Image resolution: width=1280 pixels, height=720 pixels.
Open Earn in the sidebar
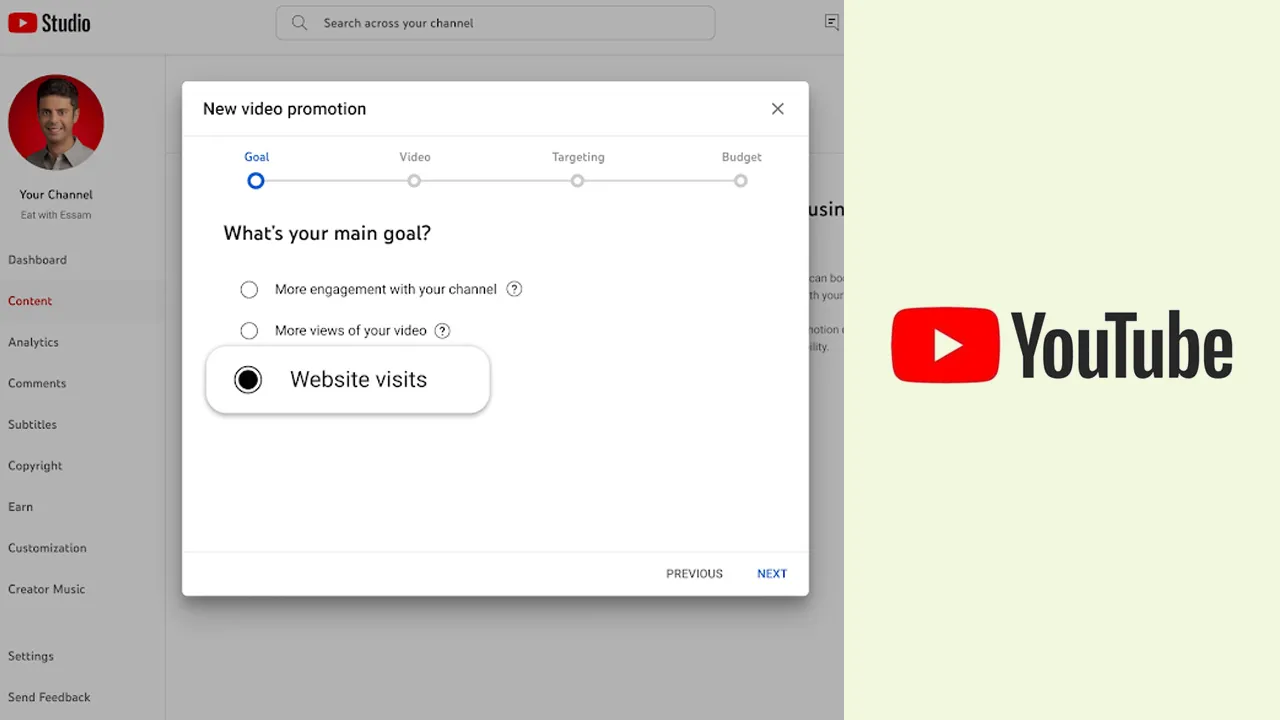20,507
